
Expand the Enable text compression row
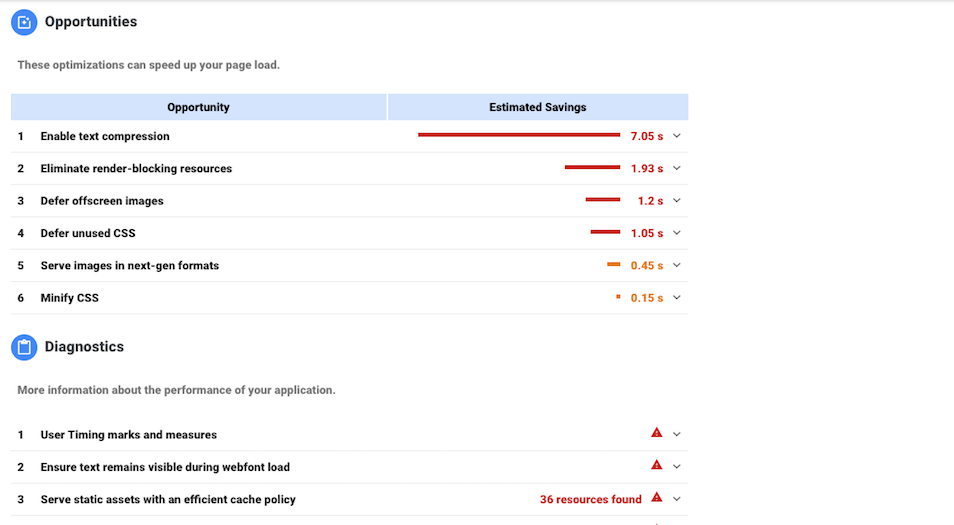tap(677, 136)
